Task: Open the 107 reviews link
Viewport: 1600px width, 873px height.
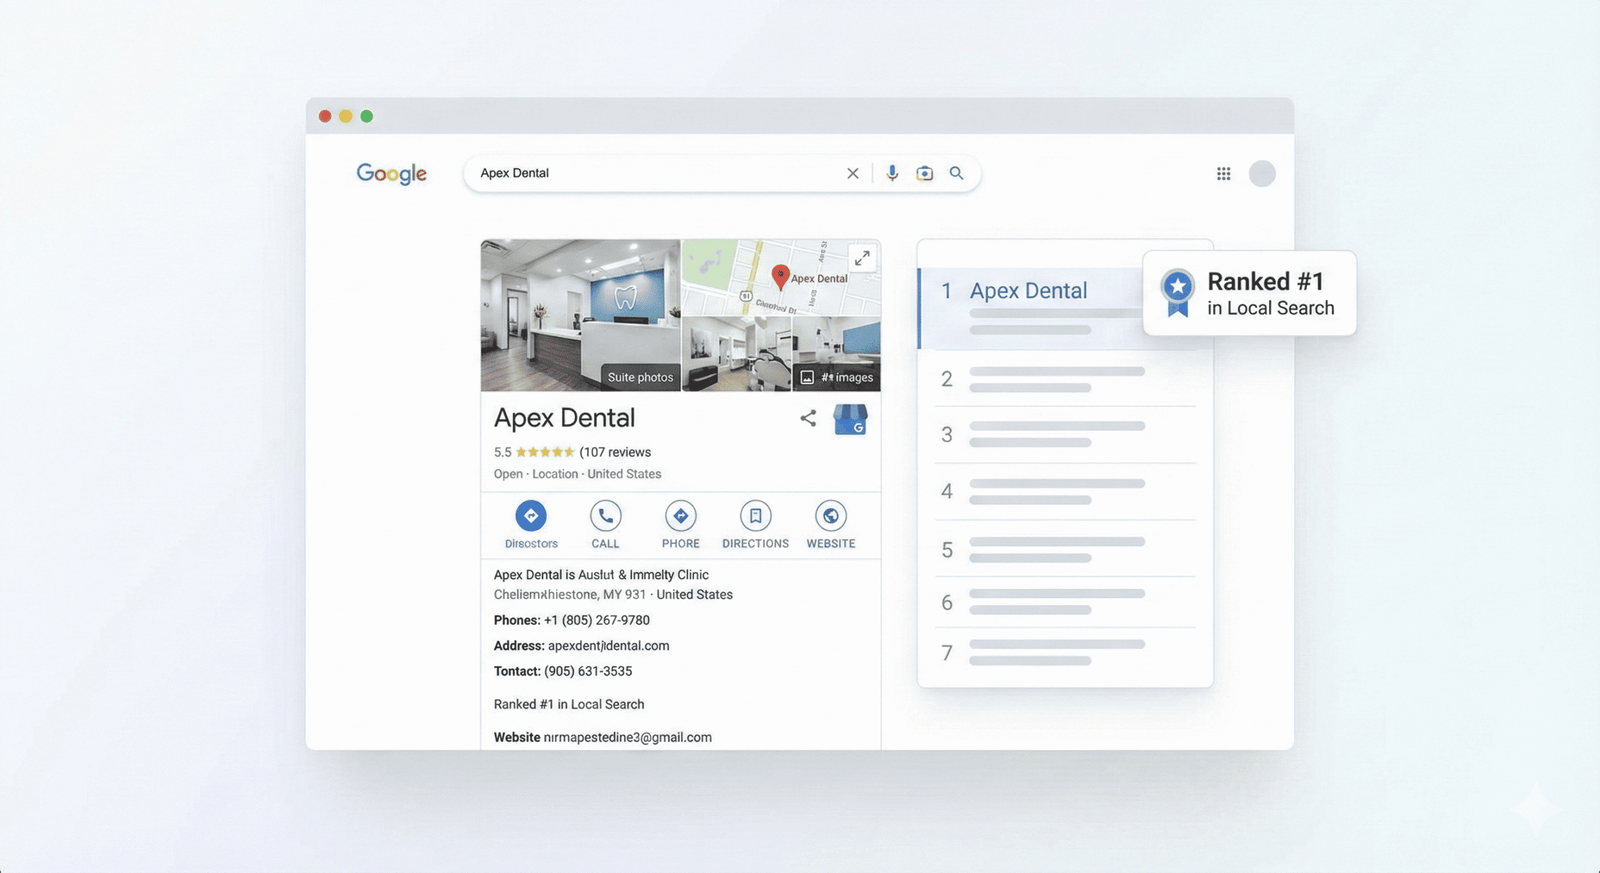Action: (615, 452)
